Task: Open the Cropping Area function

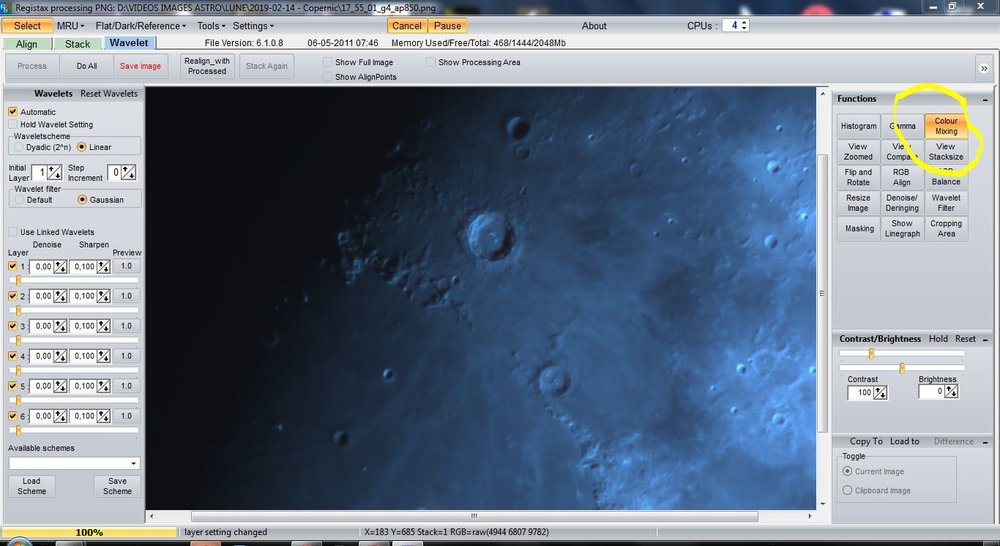Action: [946, 228]
